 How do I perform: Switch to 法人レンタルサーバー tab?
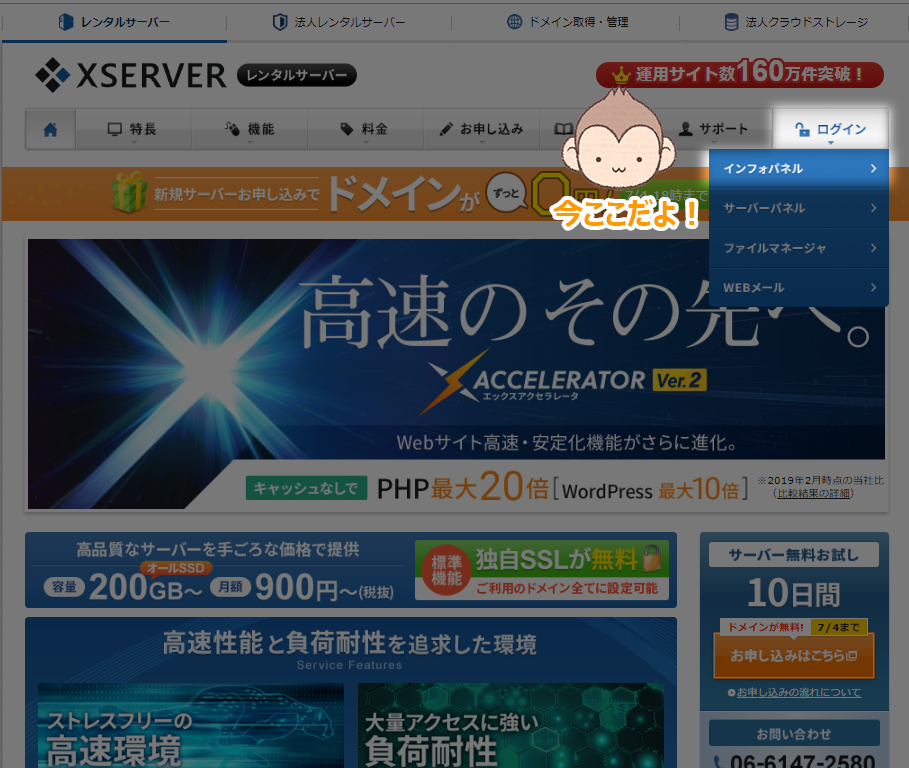click(339, 23)
